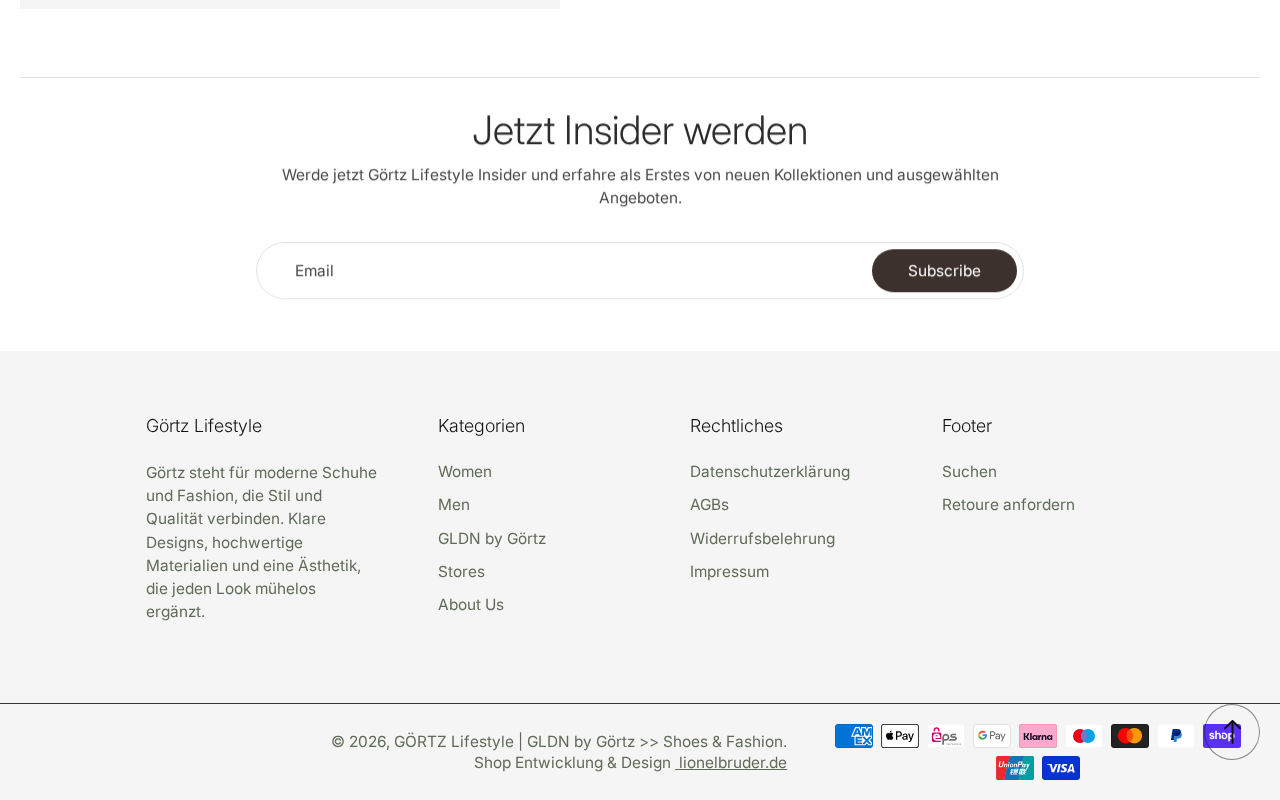View the Widerrufsbelehrung link
Image resolution: width=1280 pixels, height=800 pixels.
[x=762, y=539]
